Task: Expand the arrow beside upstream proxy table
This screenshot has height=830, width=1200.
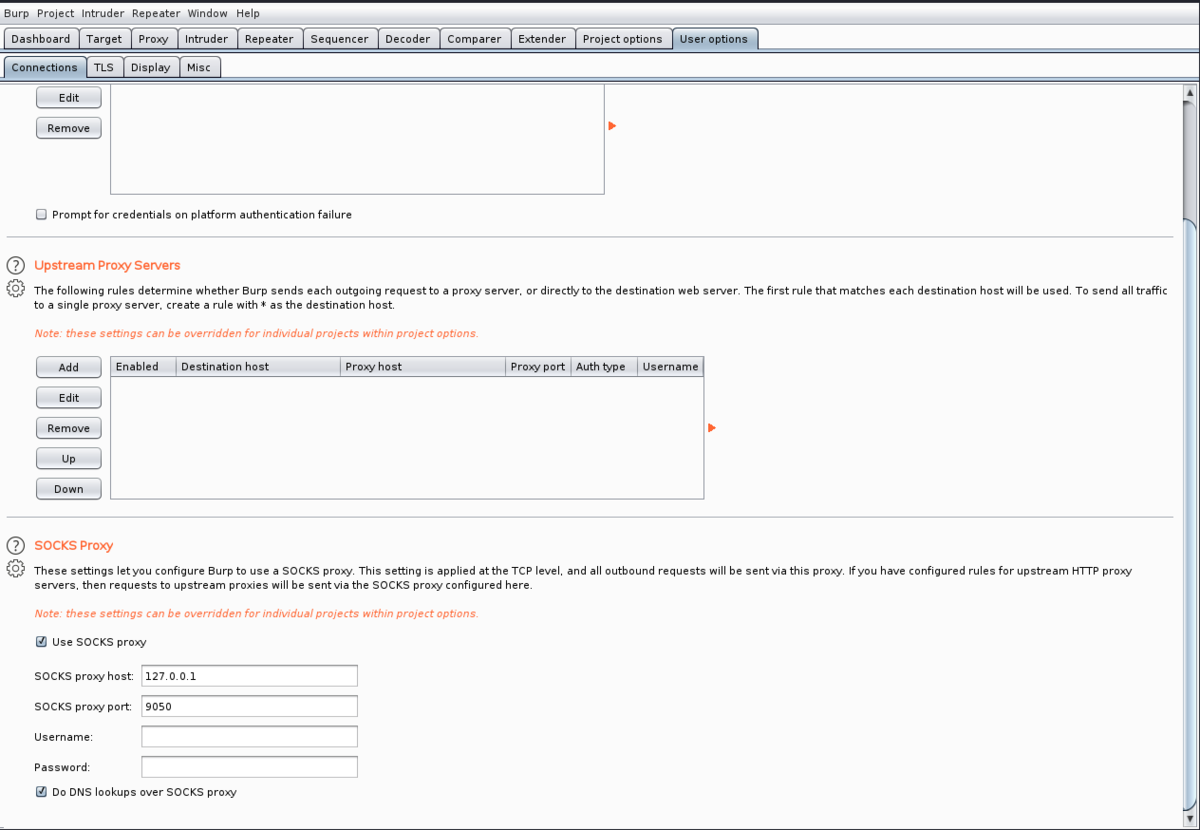Action: tap(712, 428)
